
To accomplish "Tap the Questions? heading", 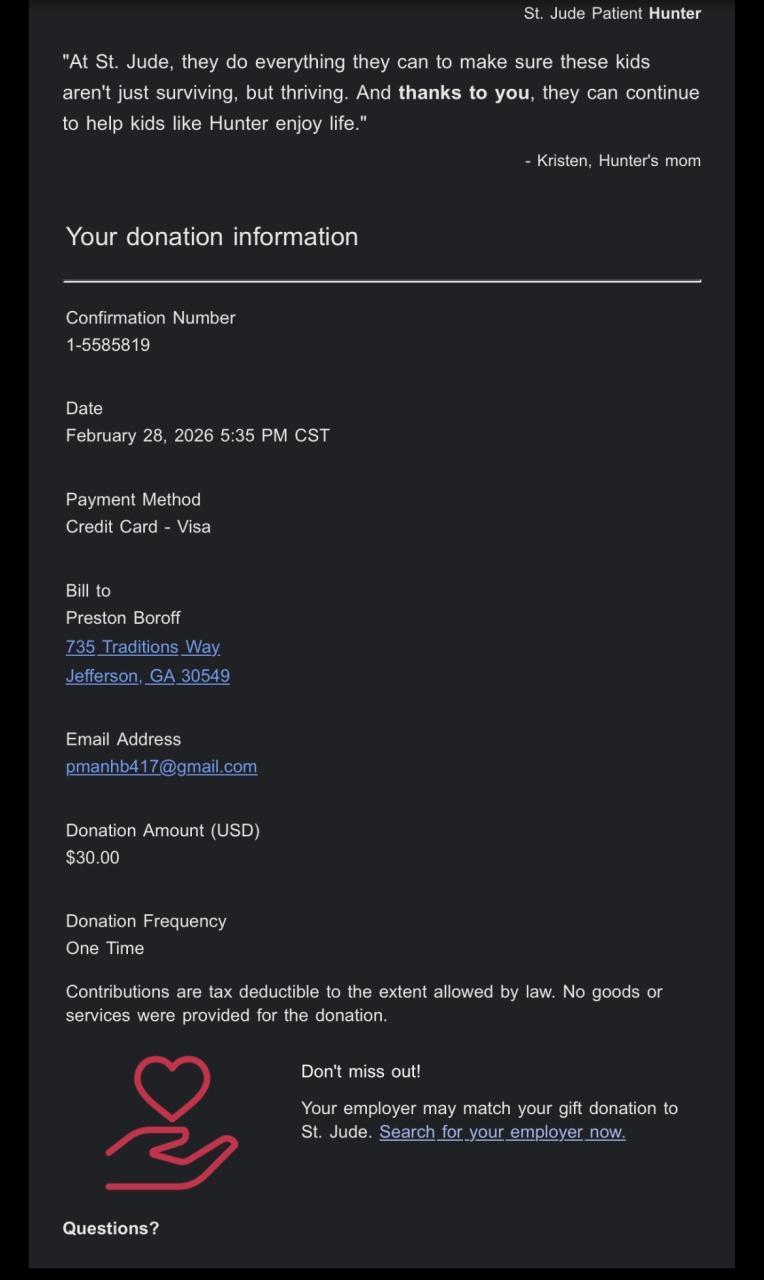I will click(111, 1228).
